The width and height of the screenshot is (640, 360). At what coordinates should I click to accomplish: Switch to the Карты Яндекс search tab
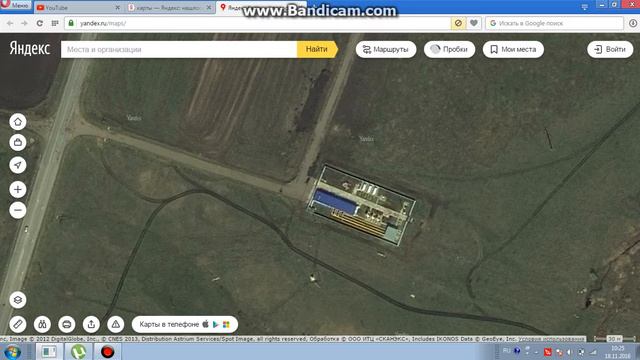(169, 7)
